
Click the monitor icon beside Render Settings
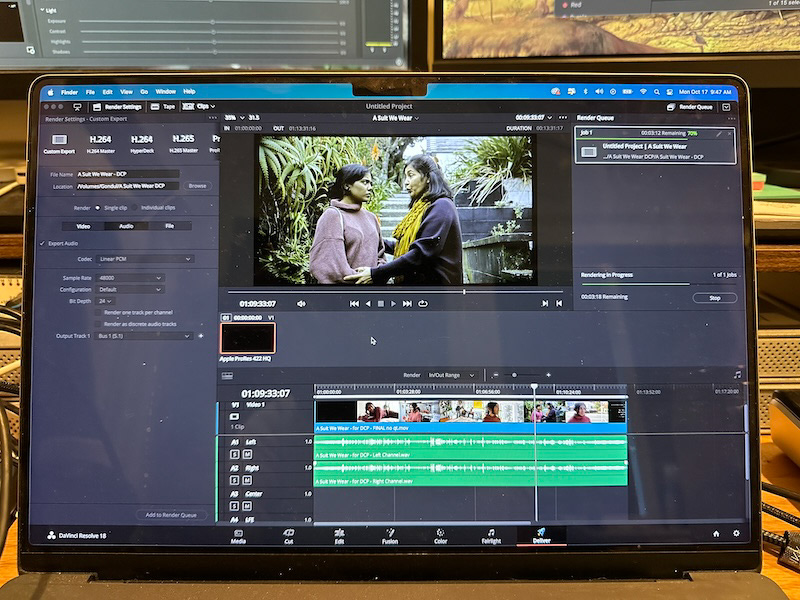(78, 107)
